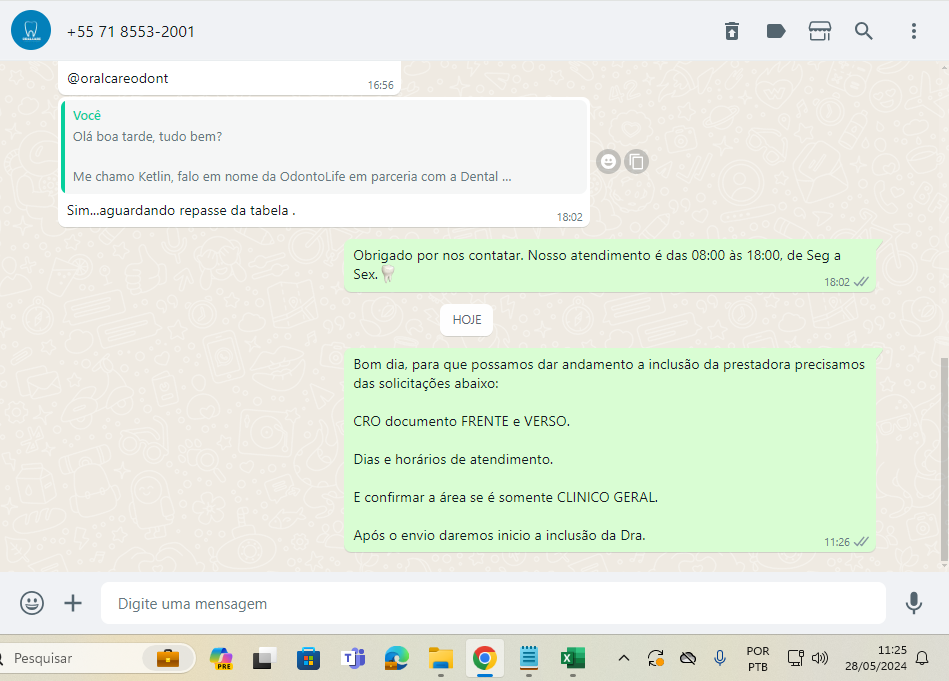Viewport: 949px width, 681px height.
Task: Open Microsoft Teams from the taskbar
Action: pyautogui.click(x=353, y=658)
